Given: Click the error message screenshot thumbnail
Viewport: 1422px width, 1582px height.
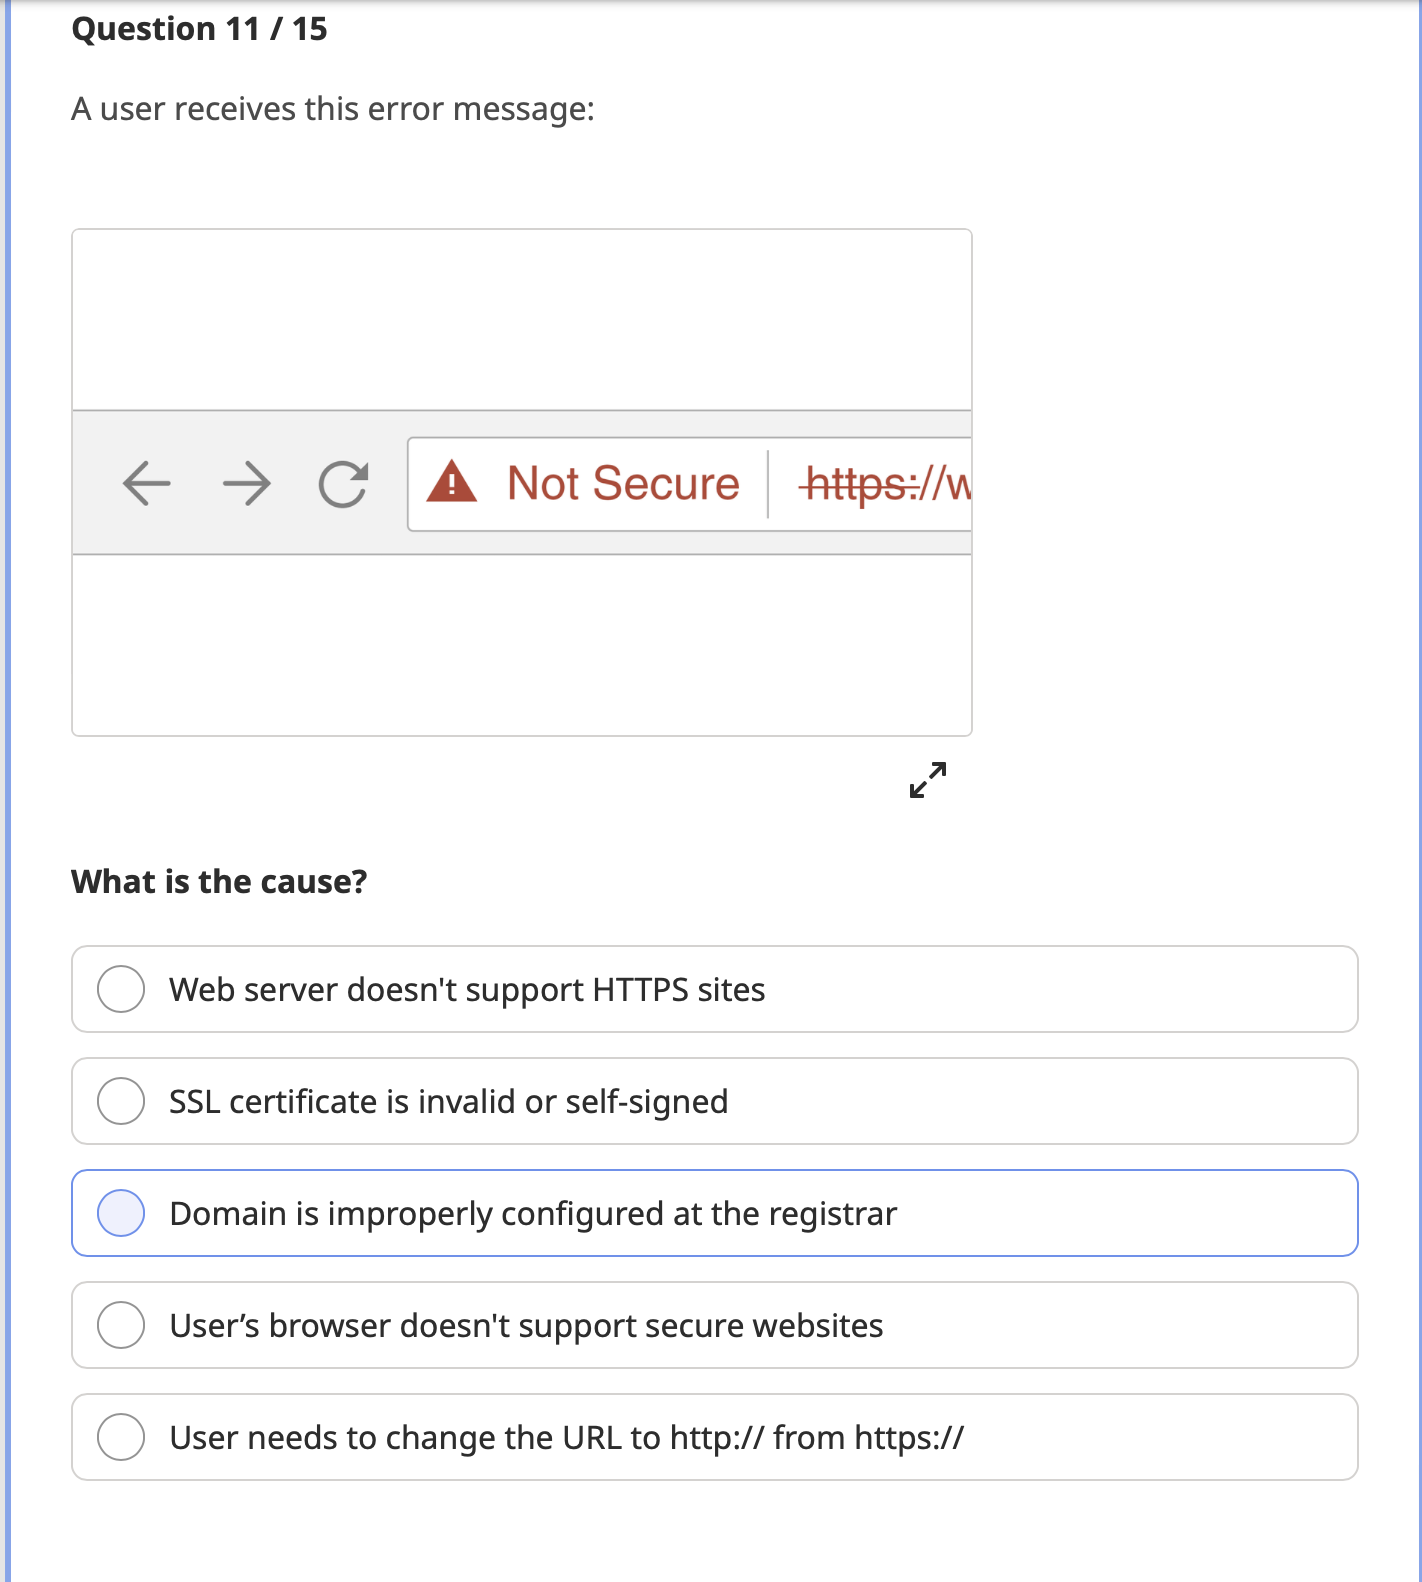Looking at the screenshot, I should click(x=521, y=482).
